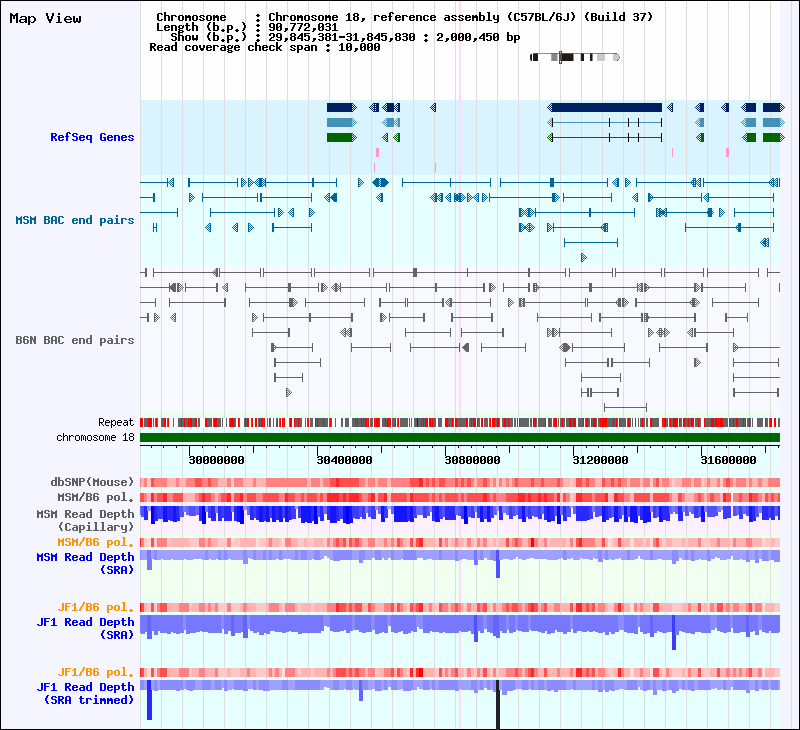
Task: Click the long green RefSeq transcript with exon ticks
Action: click(605, 137)
